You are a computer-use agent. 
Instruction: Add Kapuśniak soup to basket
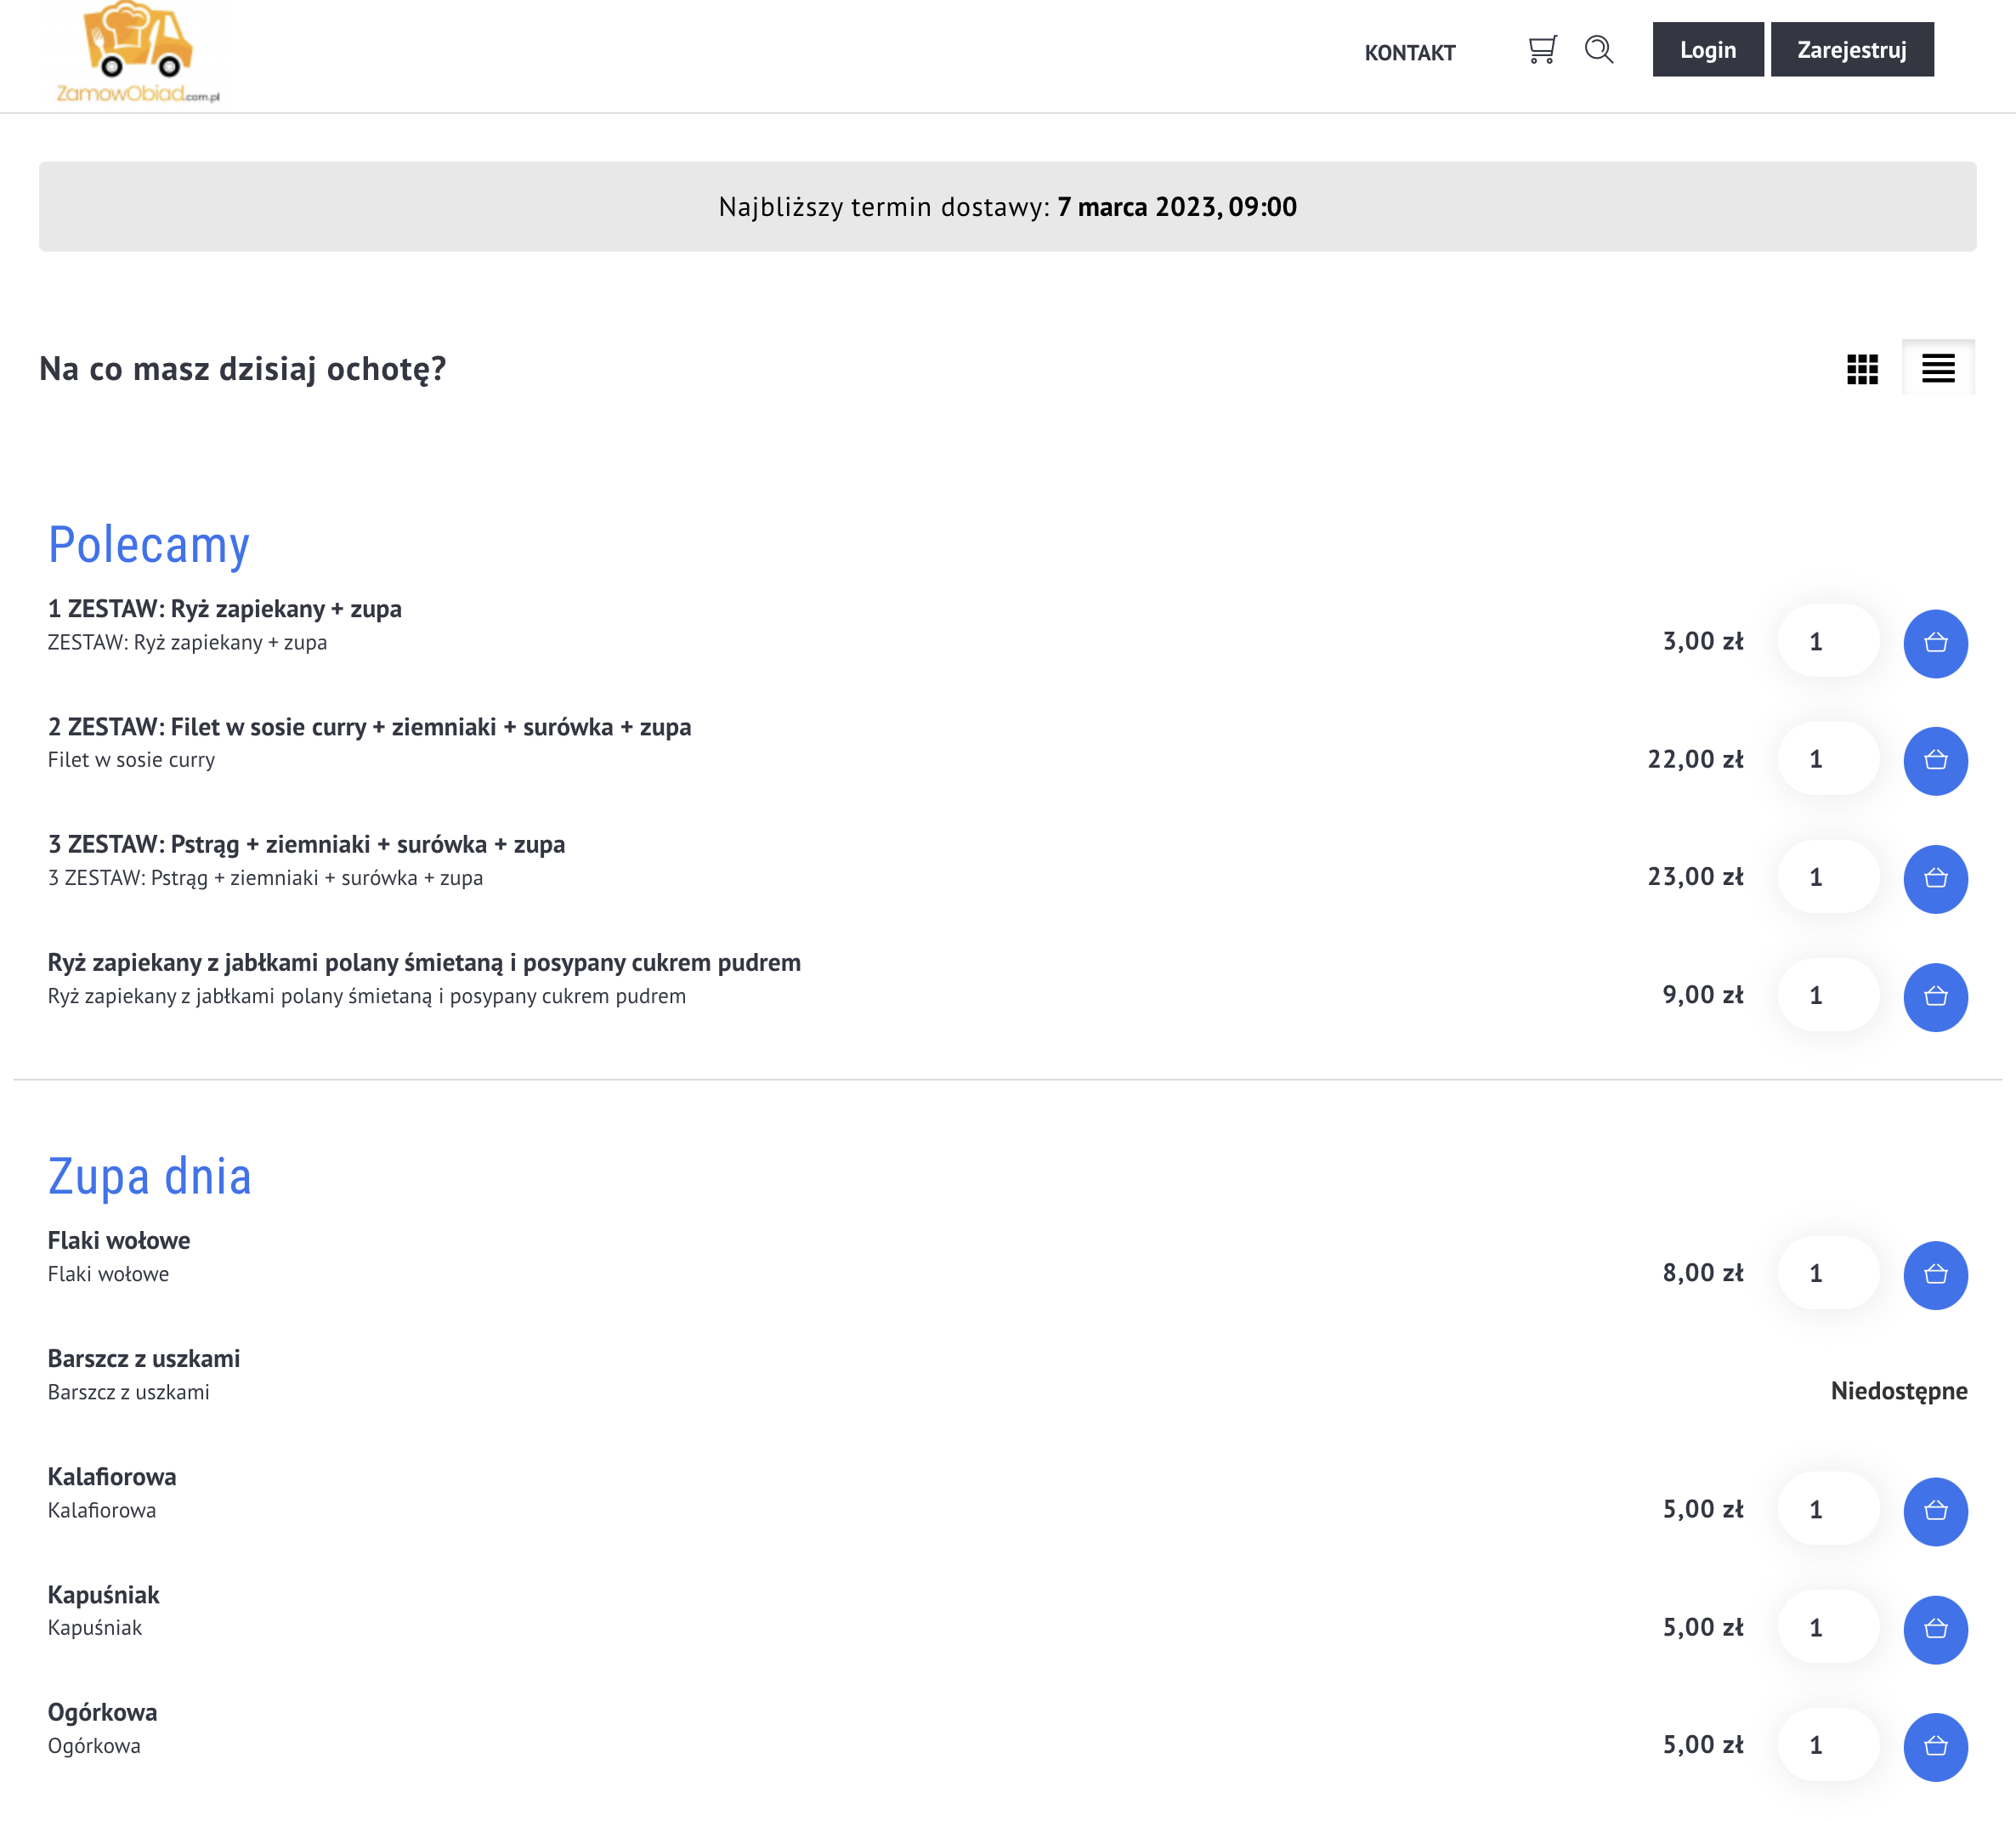point(1934,1628)
